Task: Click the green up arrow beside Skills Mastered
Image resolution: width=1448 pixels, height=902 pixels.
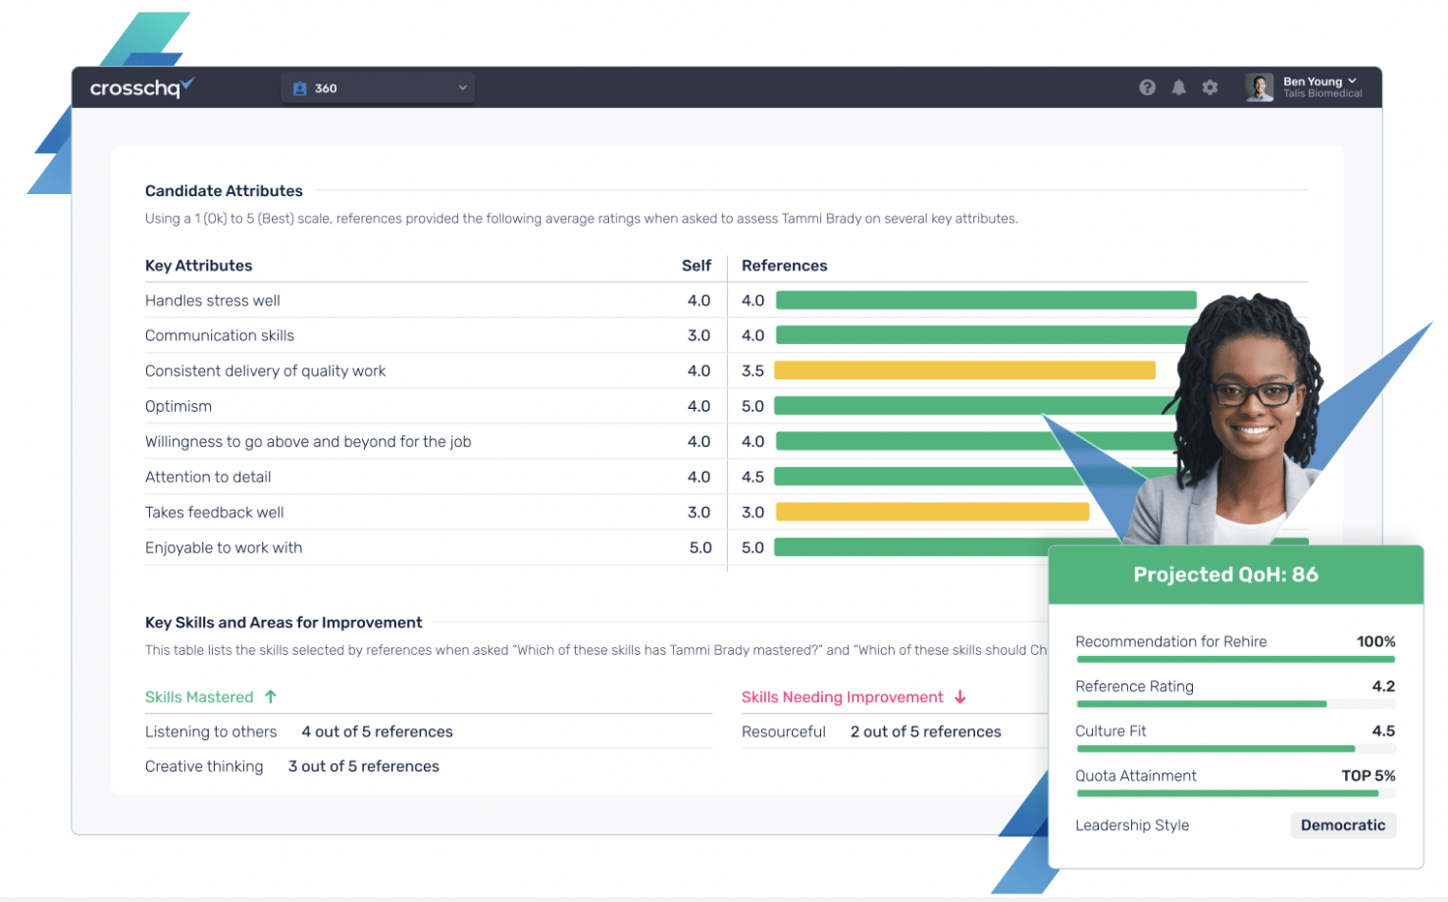Action: 269,697
